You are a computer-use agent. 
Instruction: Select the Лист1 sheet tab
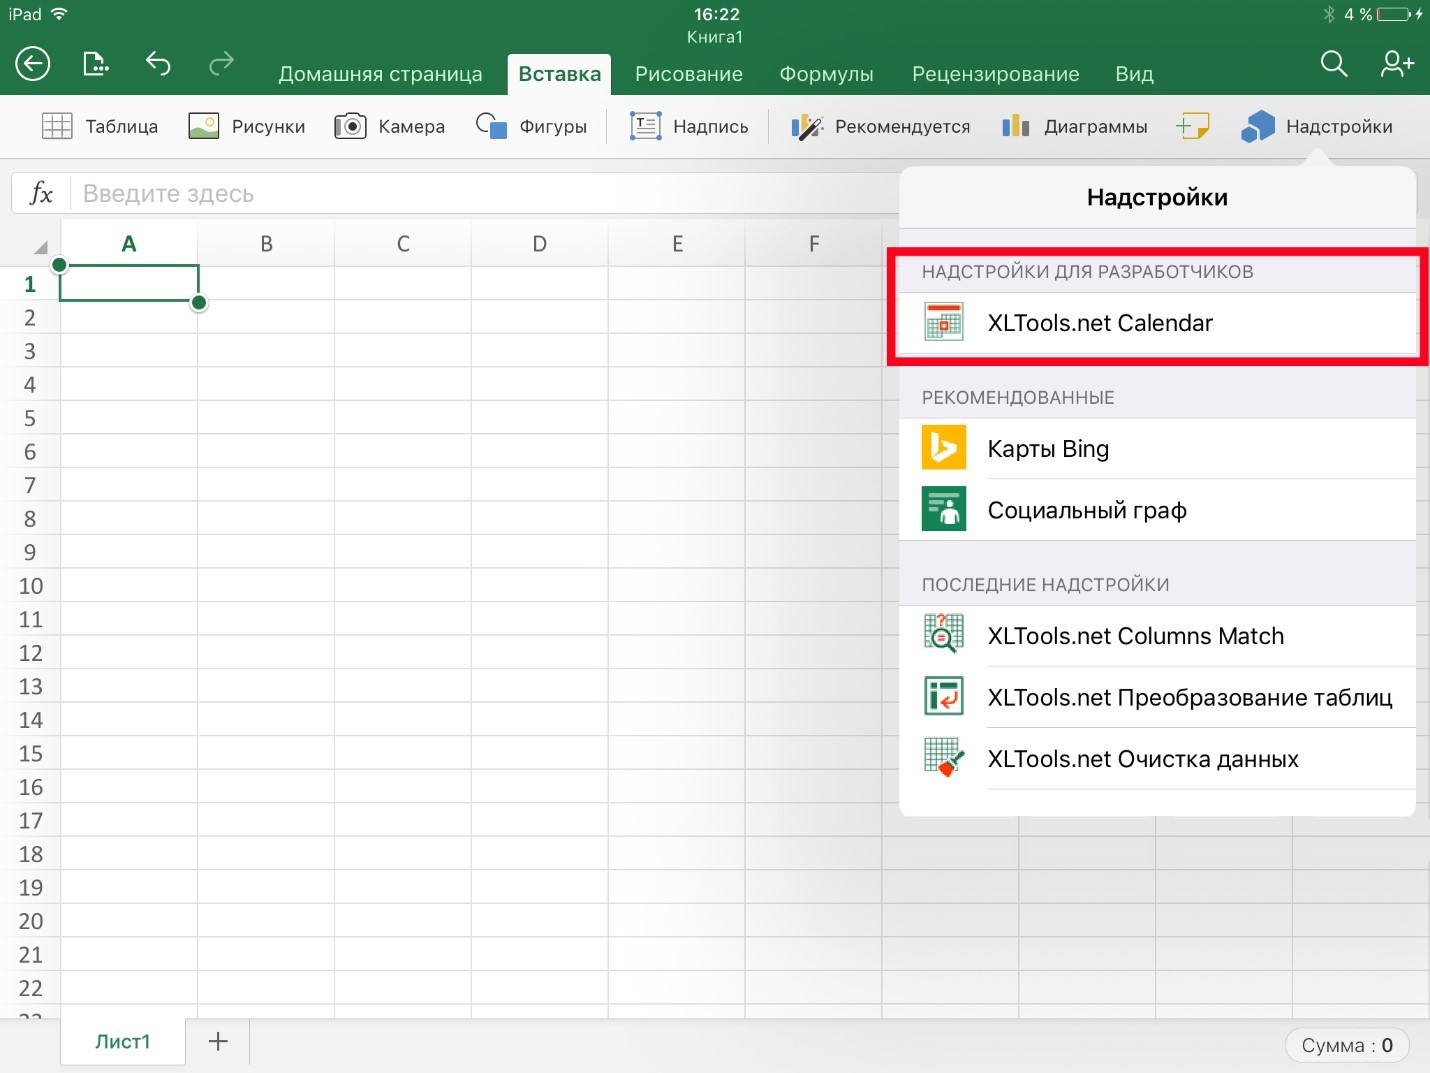[122, 1041]
